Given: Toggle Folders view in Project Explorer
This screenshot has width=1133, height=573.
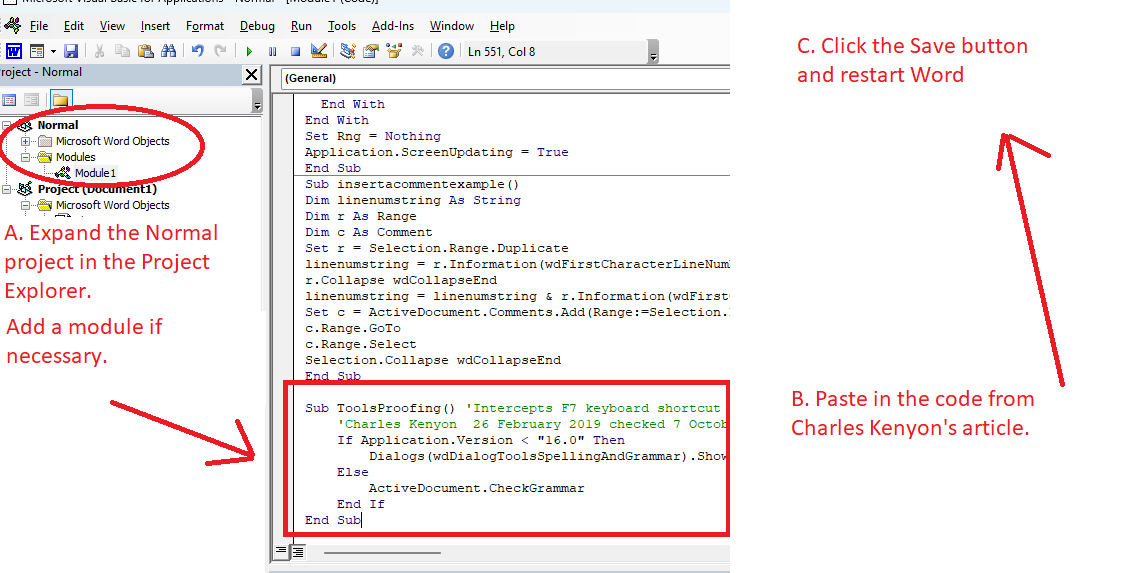Looking at the screenshot, I should coord(61,100).
